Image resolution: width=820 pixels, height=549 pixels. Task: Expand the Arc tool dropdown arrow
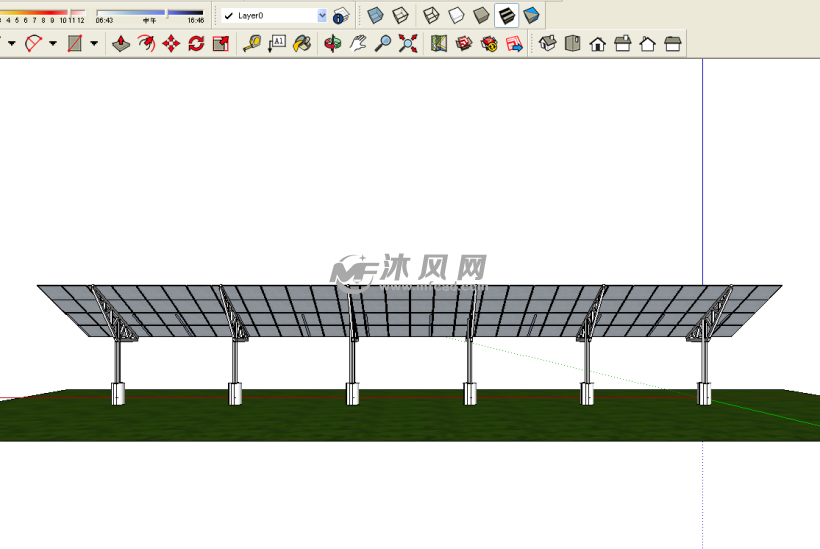(53, 43)
